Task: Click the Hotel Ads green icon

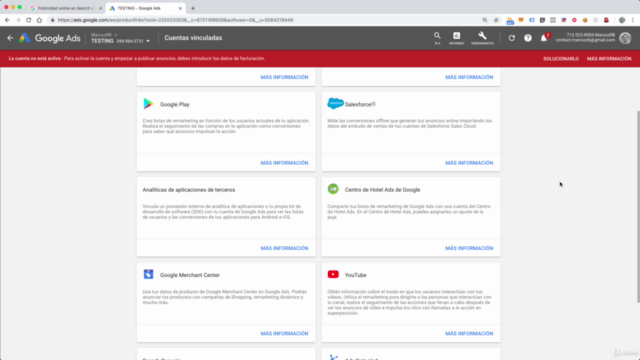Action: (333, 189)
